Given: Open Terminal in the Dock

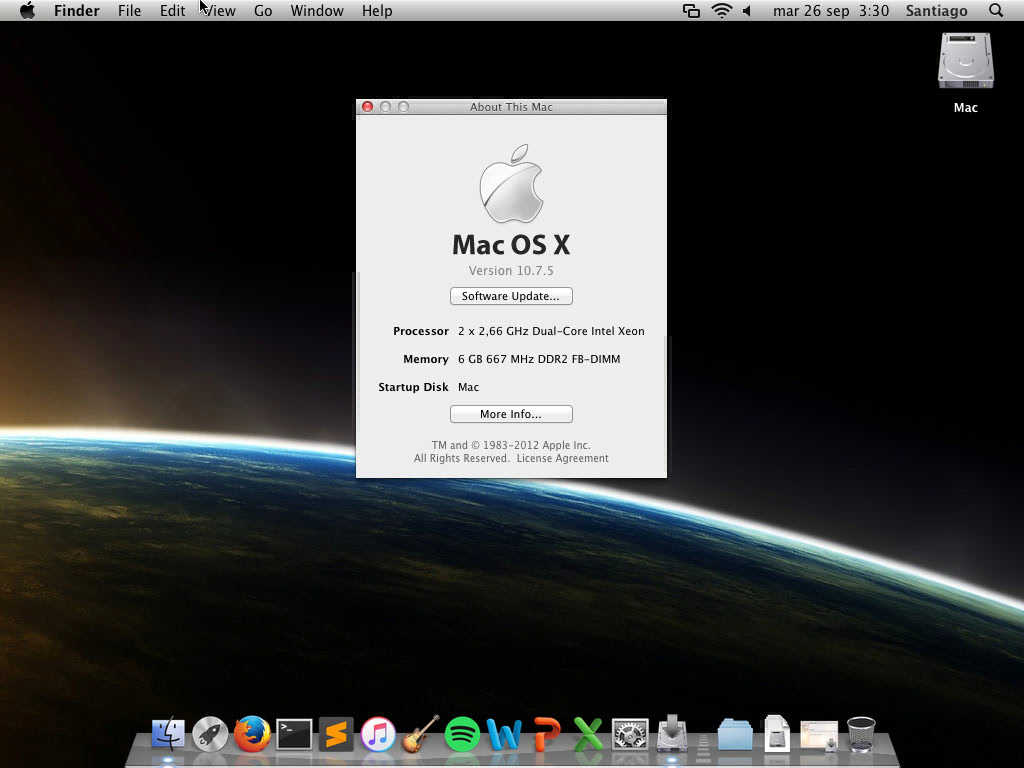Looking at the screenshot, I should click(294, 735).
